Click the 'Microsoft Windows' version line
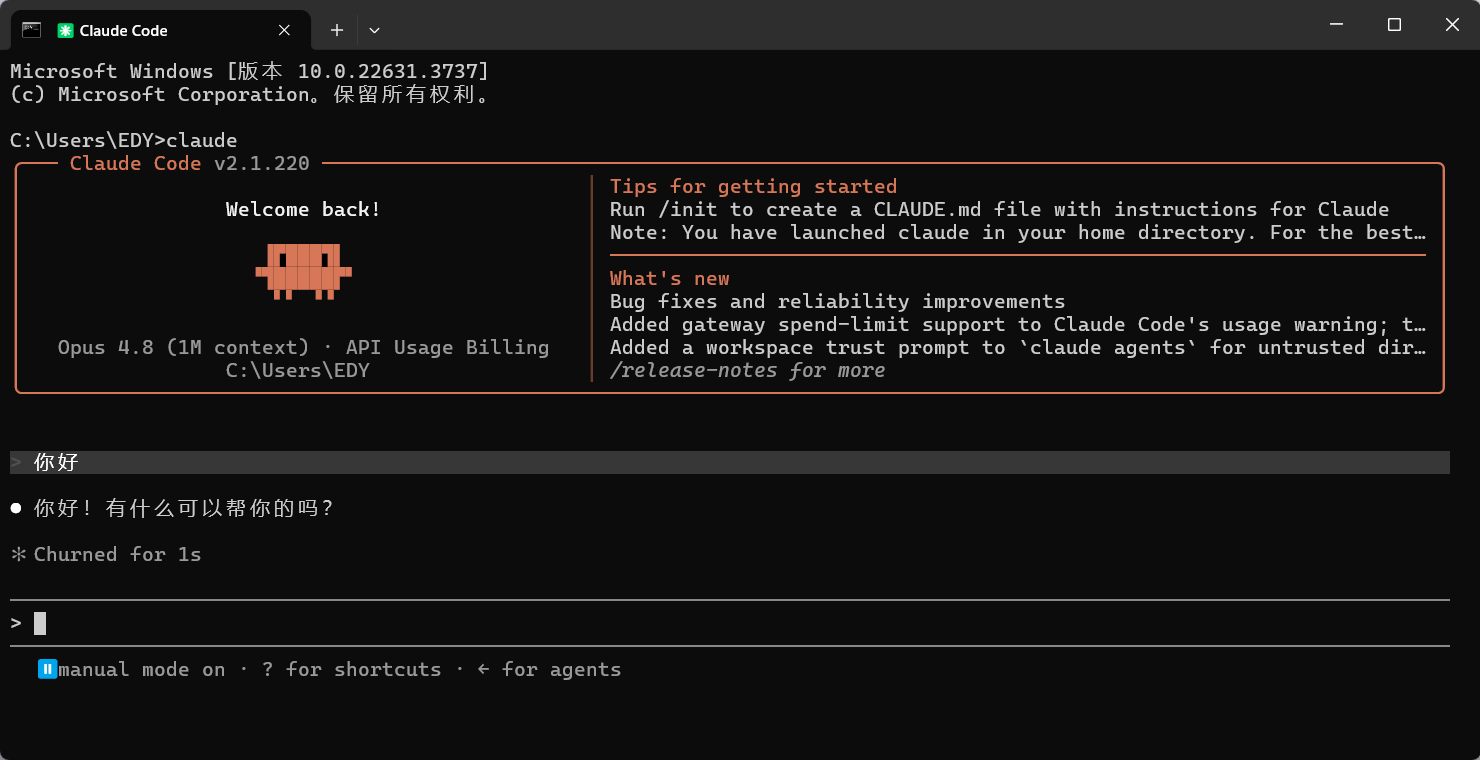Screen dimensions: 1480x760 (250, 71)
